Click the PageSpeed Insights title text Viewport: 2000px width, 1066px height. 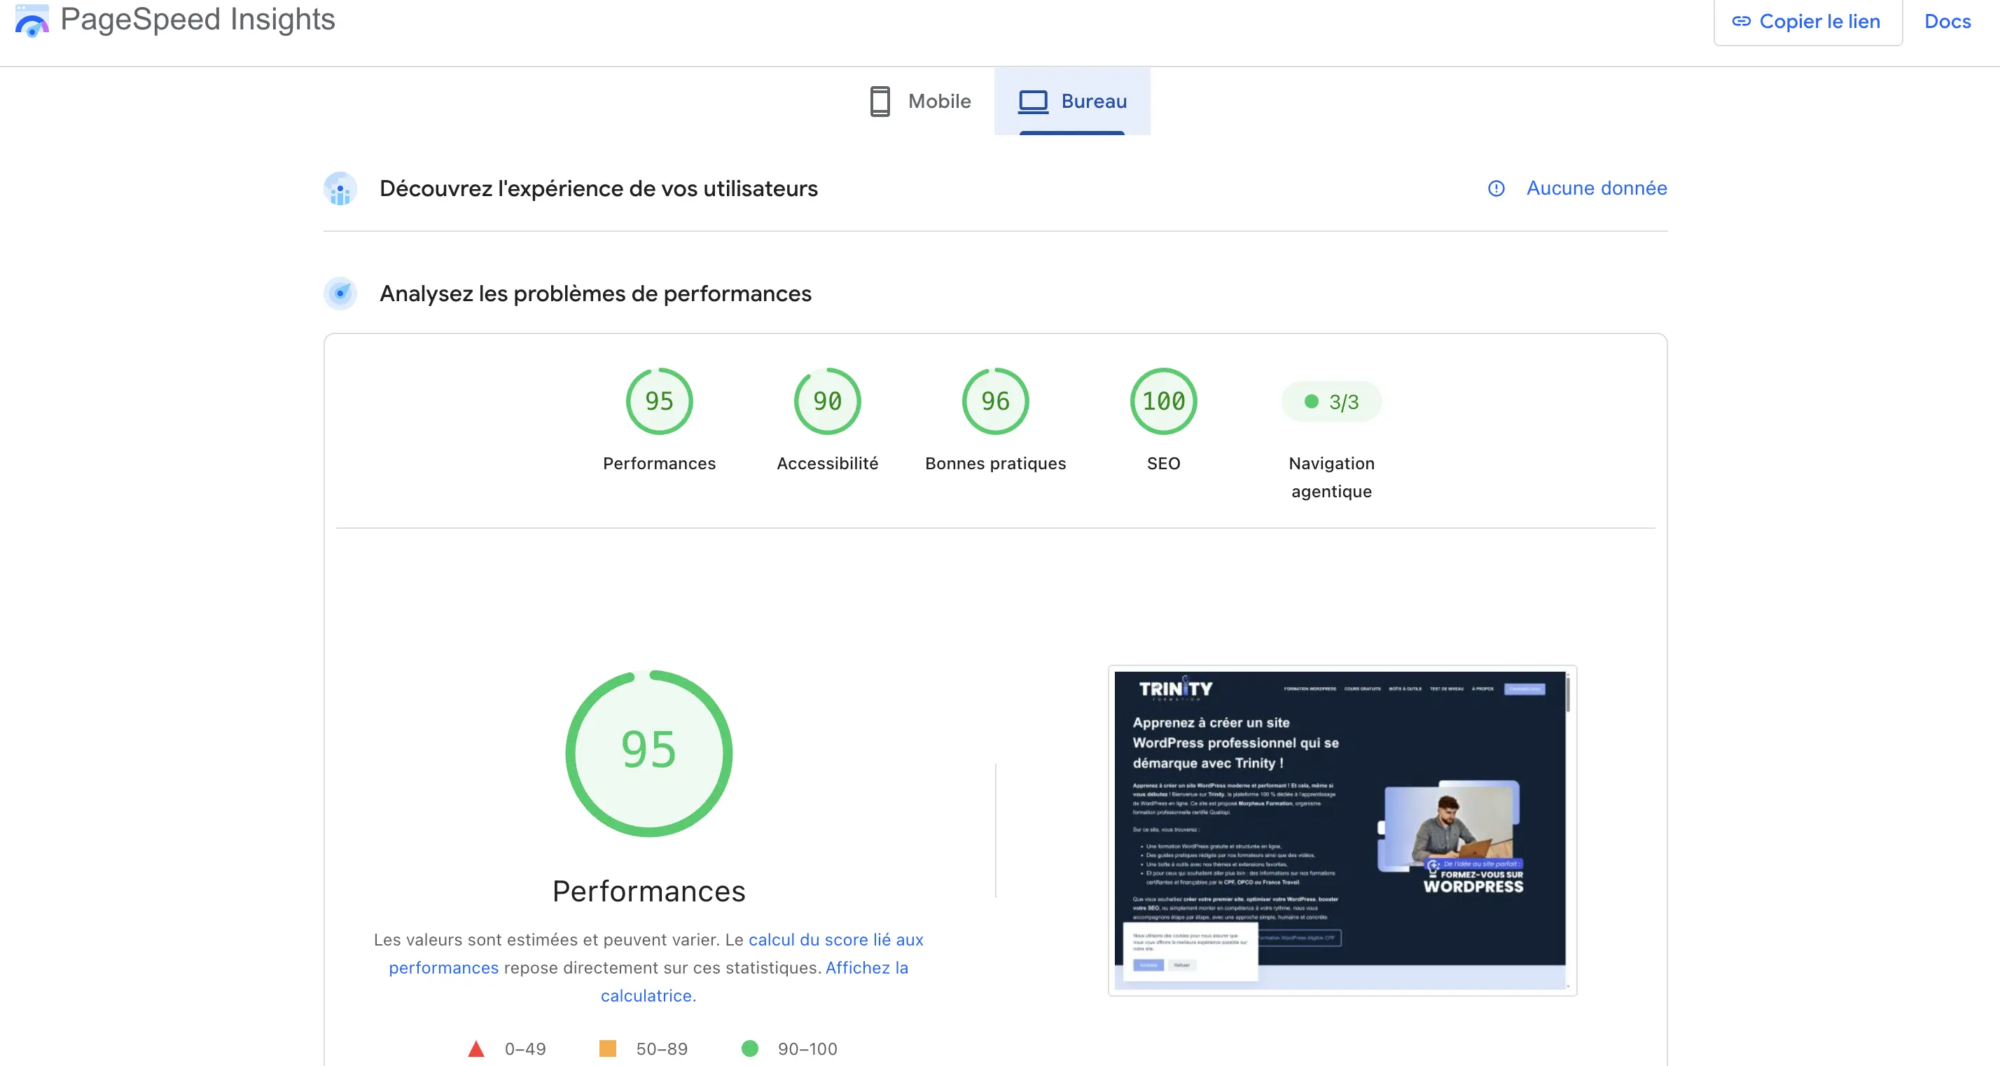click(198, 20)
